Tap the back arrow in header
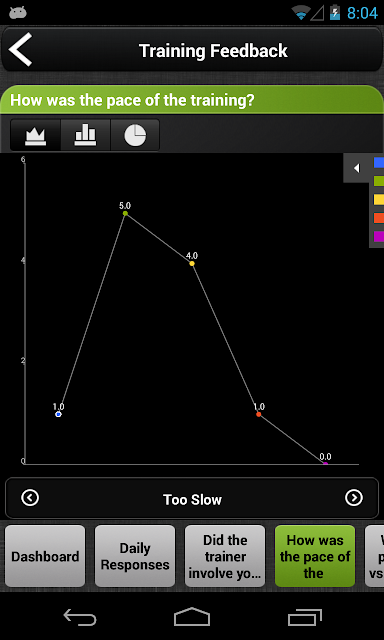 coord(20,50)
